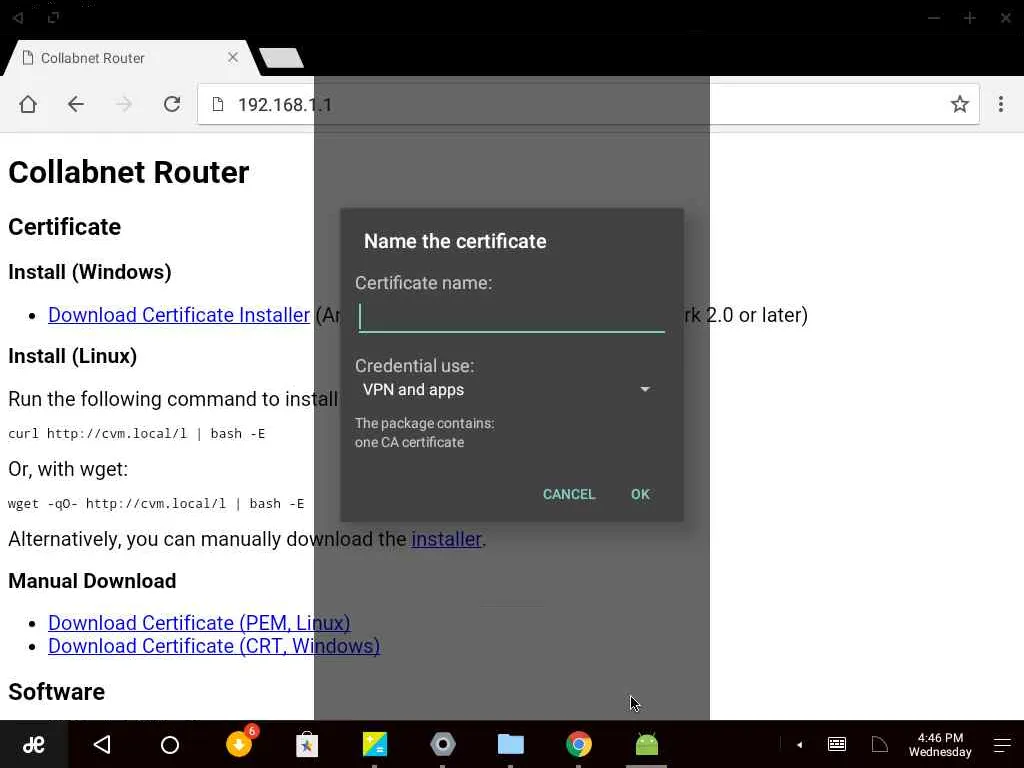Click the Certificate name input field

(512, 317)
